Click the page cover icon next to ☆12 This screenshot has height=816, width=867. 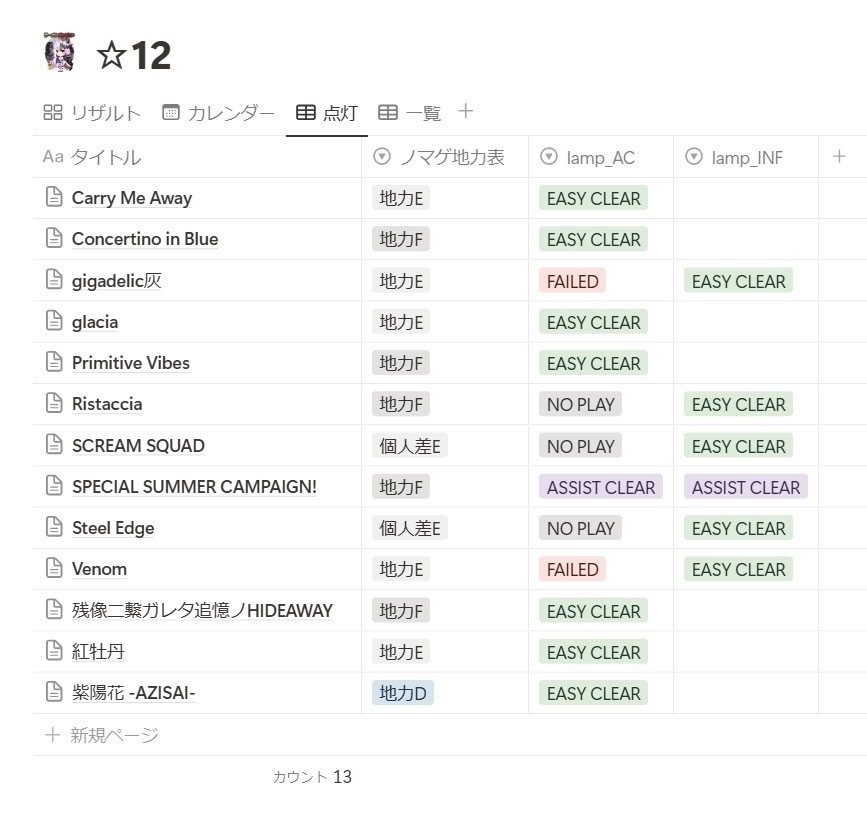point(59,52)
